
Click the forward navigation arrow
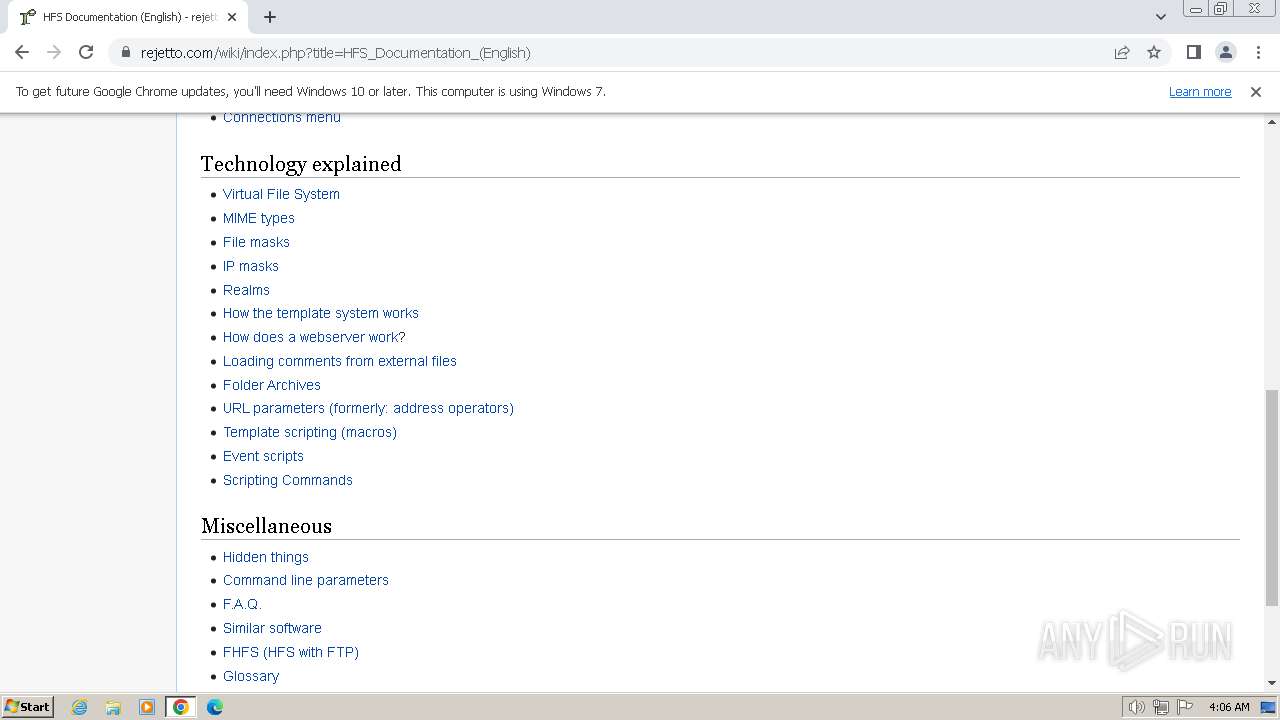[54, 52]
